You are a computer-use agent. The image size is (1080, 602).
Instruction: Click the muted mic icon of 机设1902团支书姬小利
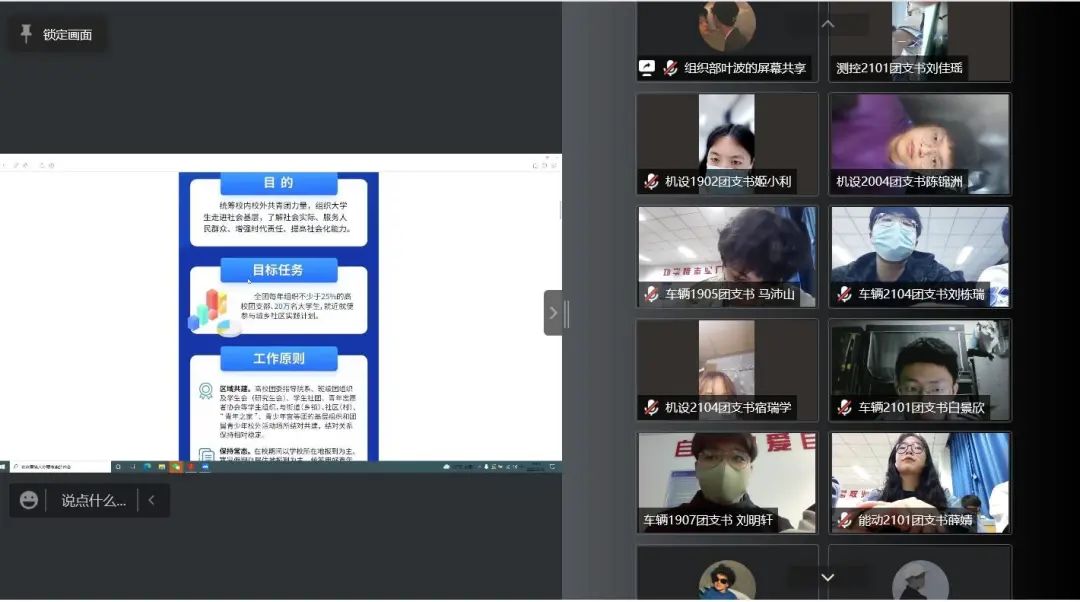(651, 182)
